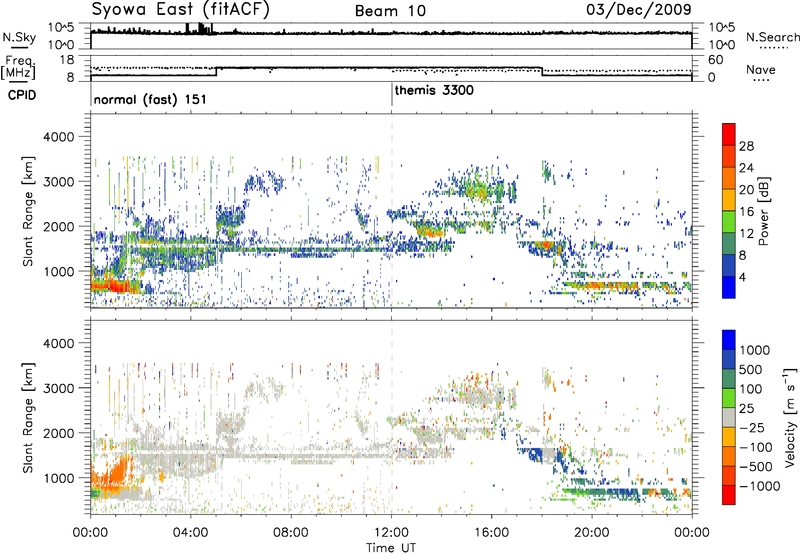Screen dimensions: 800x554
Task: Click the '12:00' time axis label
Action: pos(391,532)
